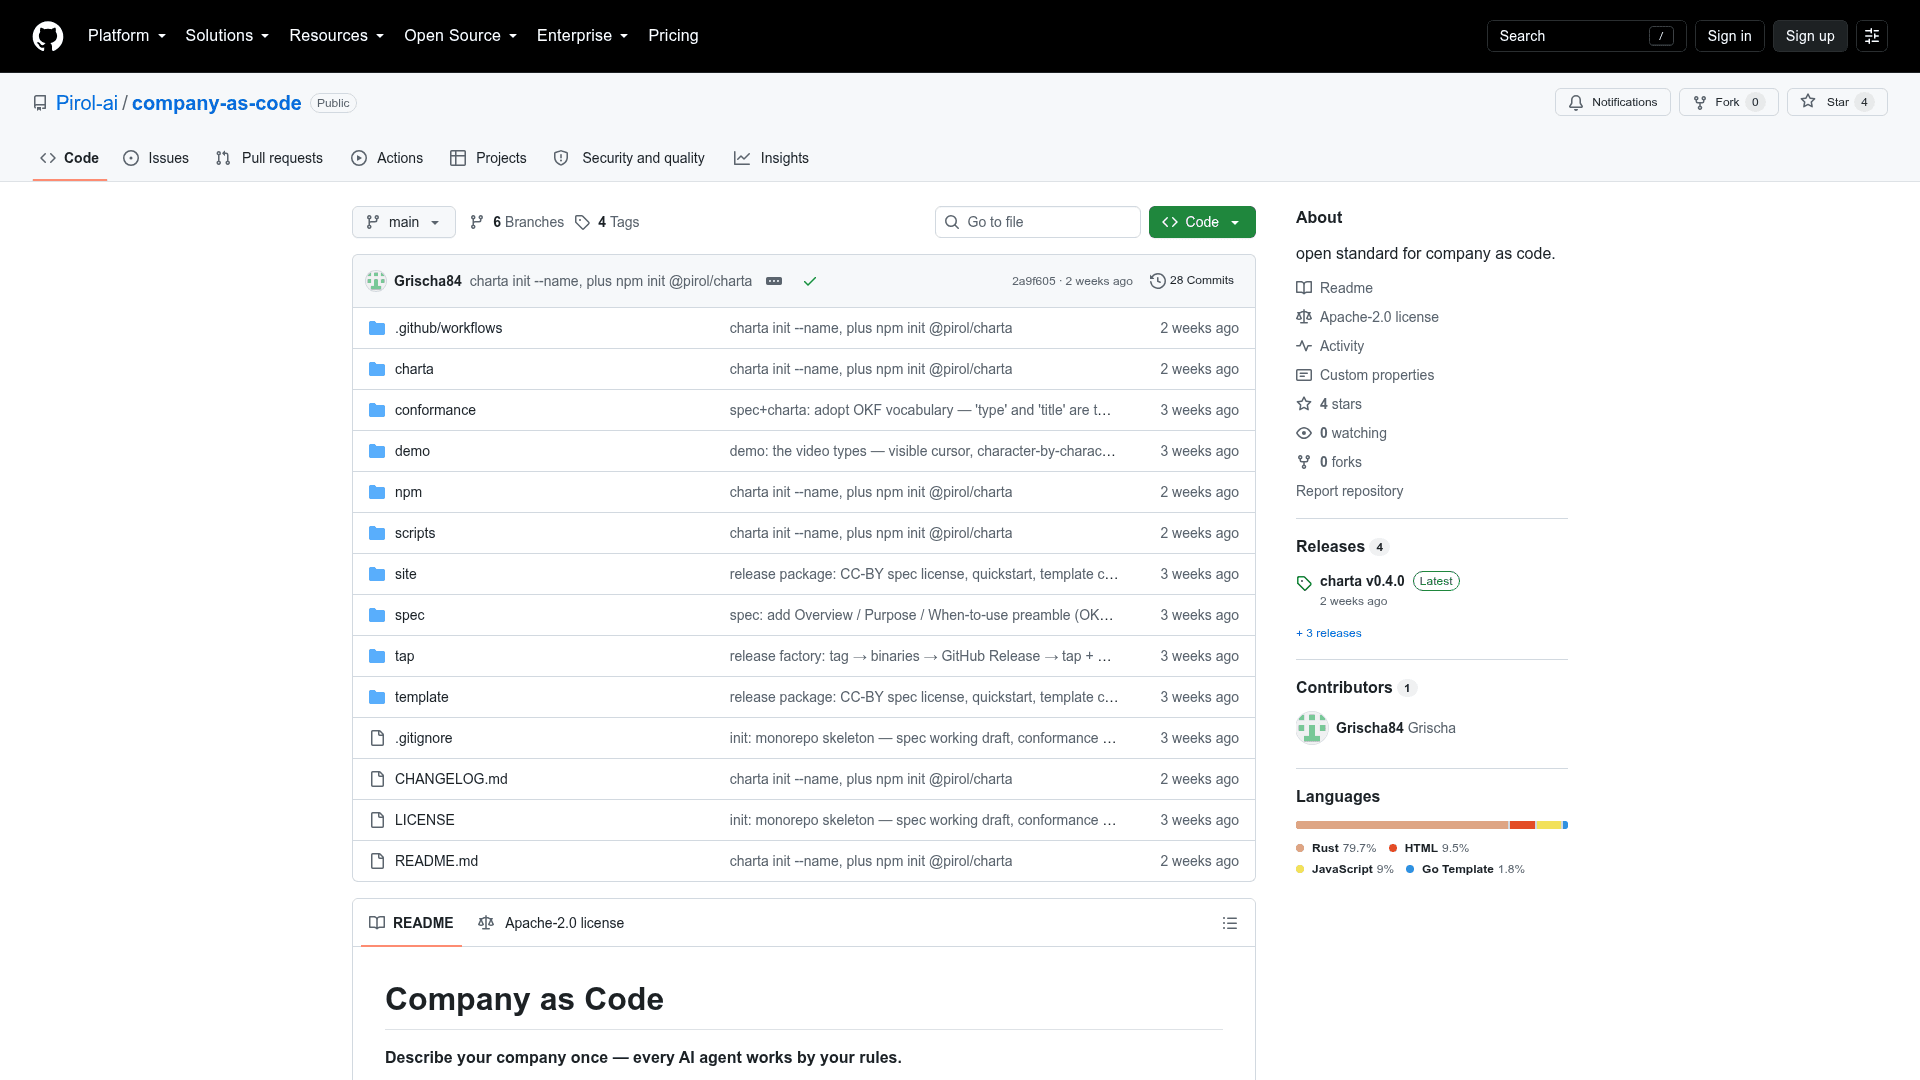Viewport: 1920px width, 1080px height.
Task: Click the Sign in button
Action: [x=1729, y=36]
